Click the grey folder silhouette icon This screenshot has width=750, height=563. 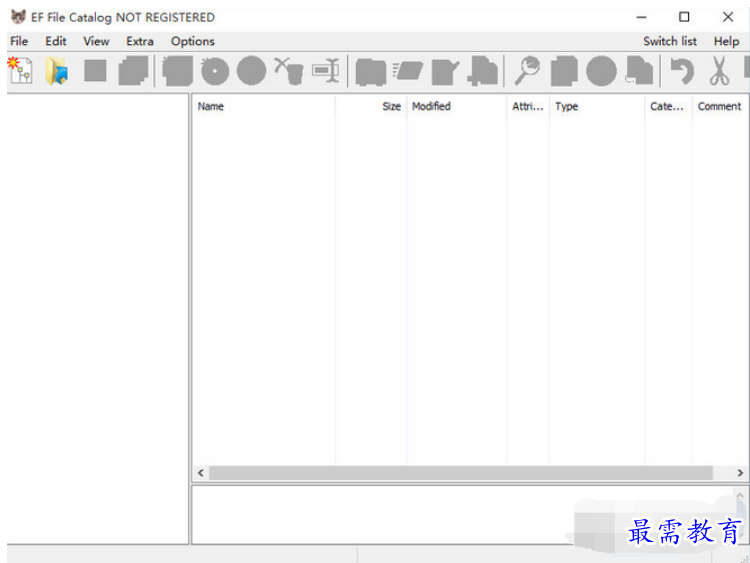click(371, 72)
